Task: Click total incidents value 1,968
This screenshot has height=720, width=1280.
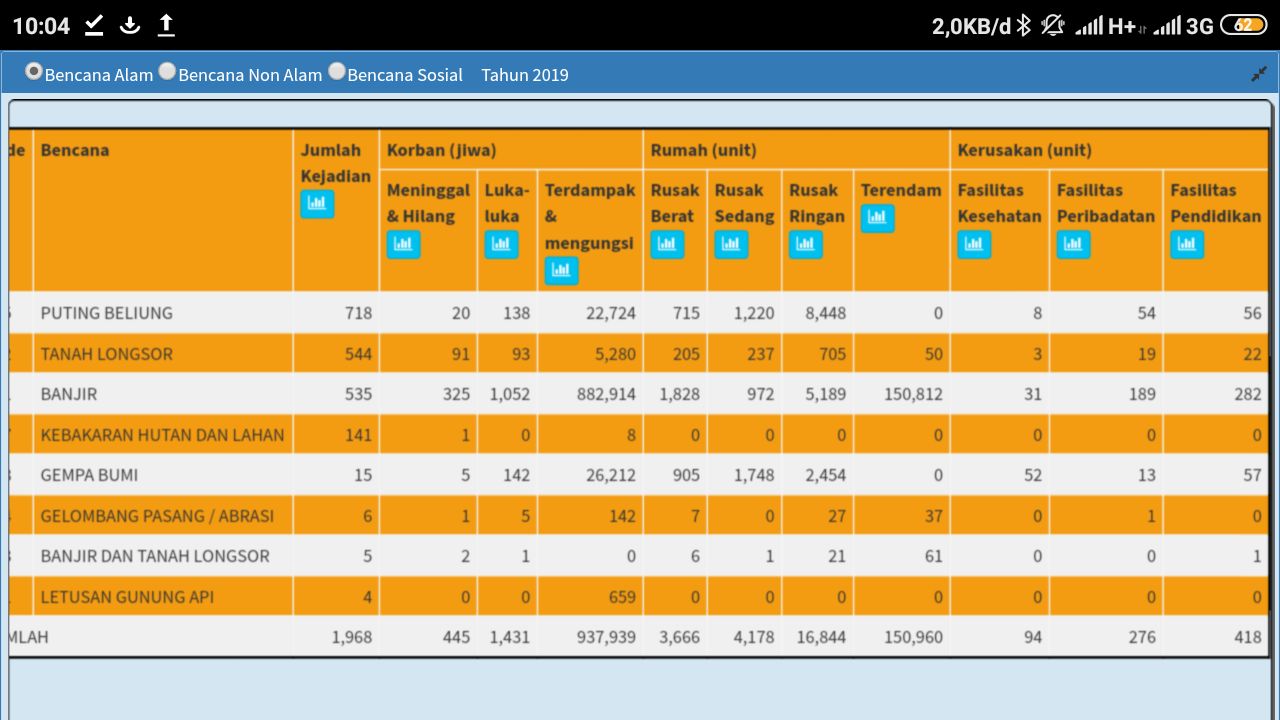Action: [351, 637]
